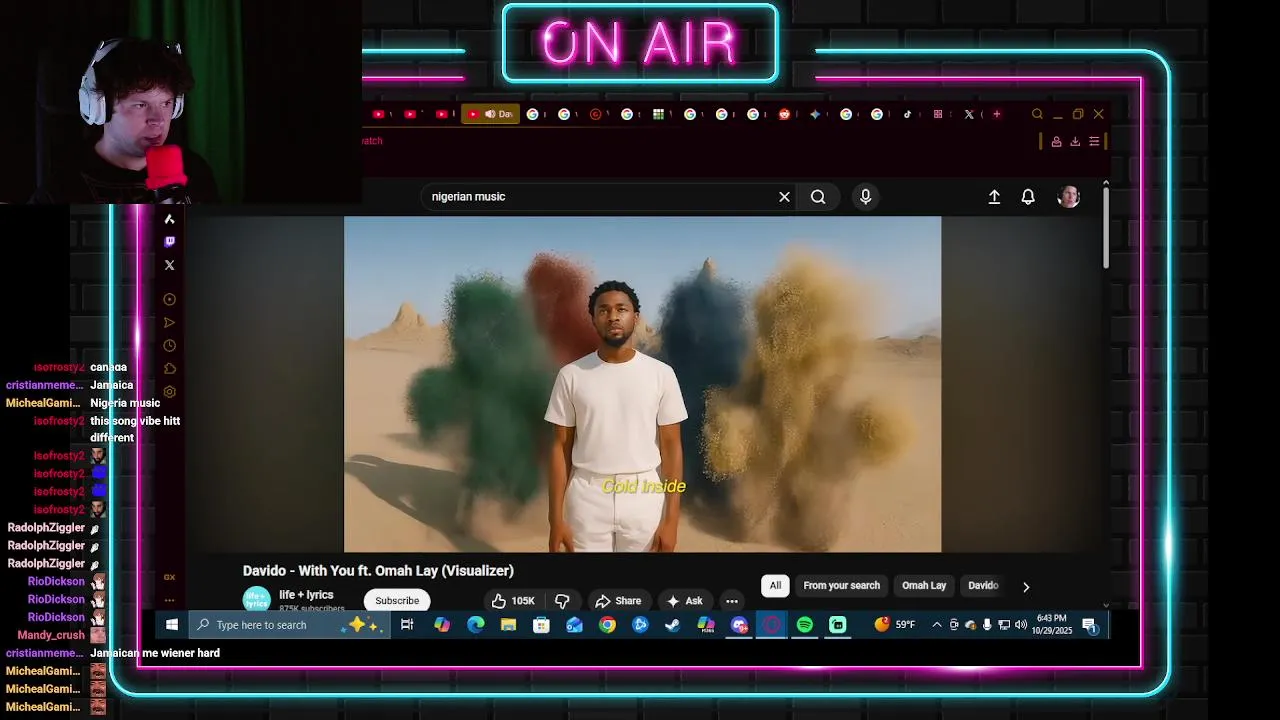This screenshot has height=720, width=1280.
Task: Open the Easy setup sliders icon
Action: 1094,142
